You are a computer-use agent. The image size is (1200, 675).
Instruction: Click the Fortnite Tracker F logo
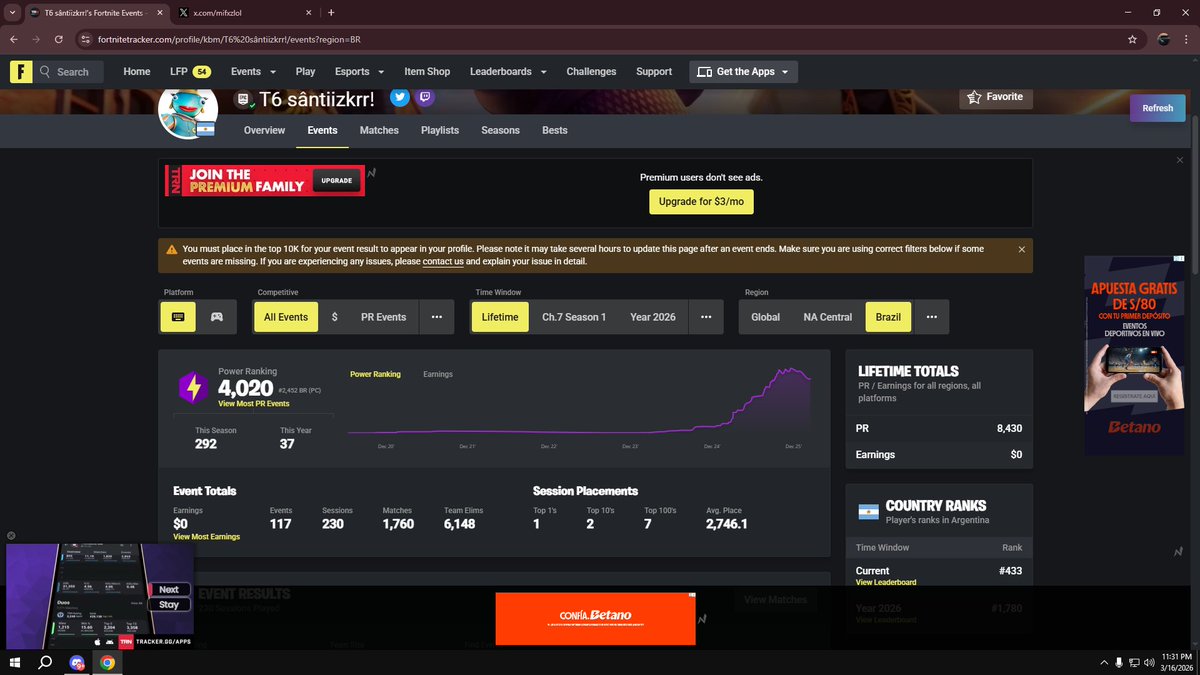(21, 72)
